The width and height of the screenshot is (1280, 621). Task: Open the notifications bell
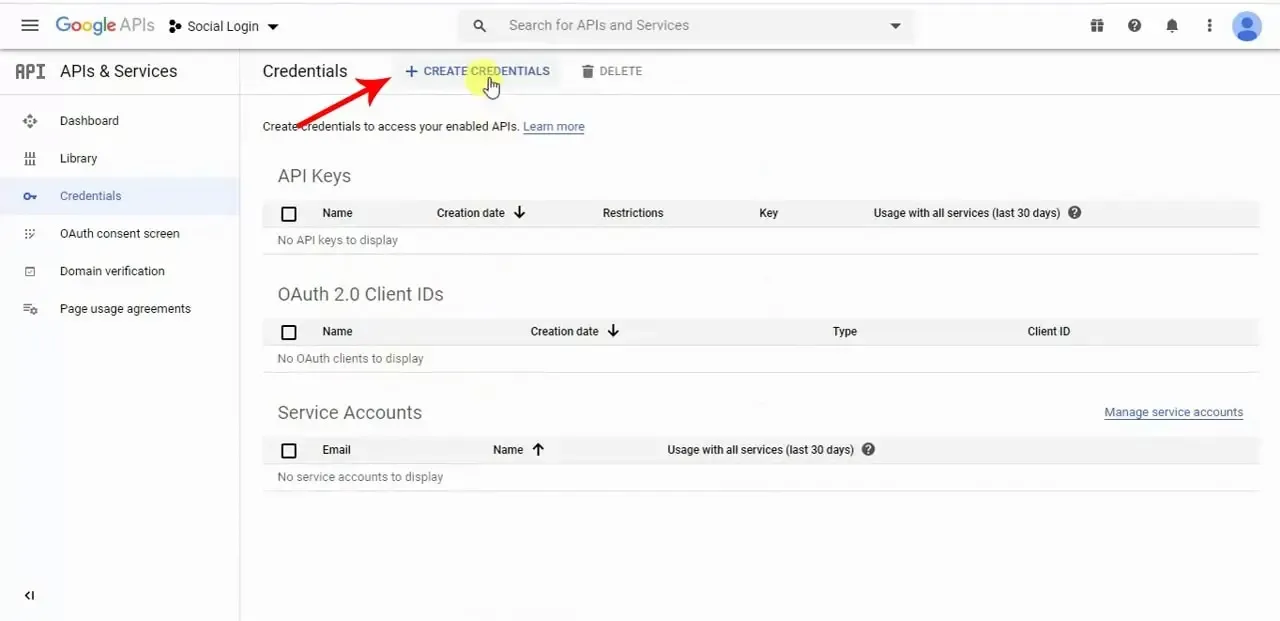1172,26
